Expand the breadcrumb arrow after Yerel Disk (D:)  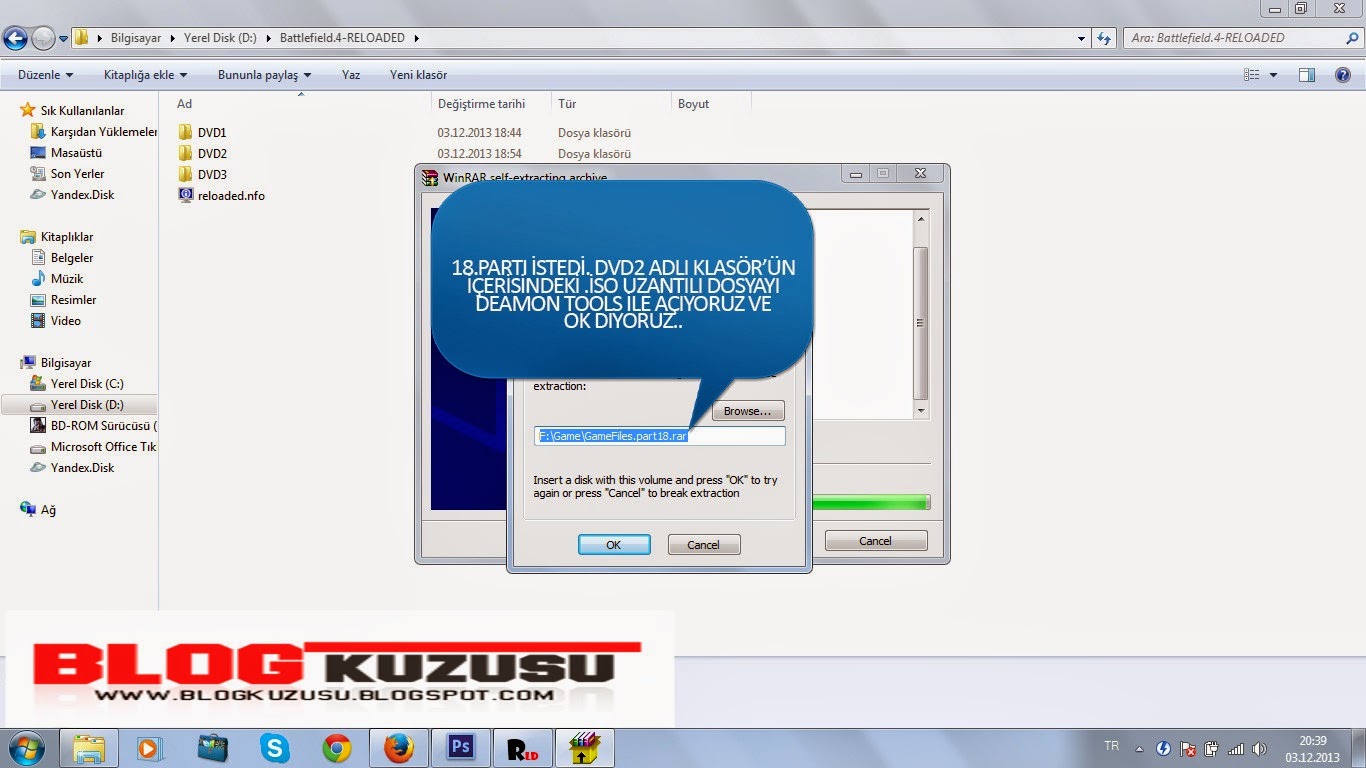[269, 38]
